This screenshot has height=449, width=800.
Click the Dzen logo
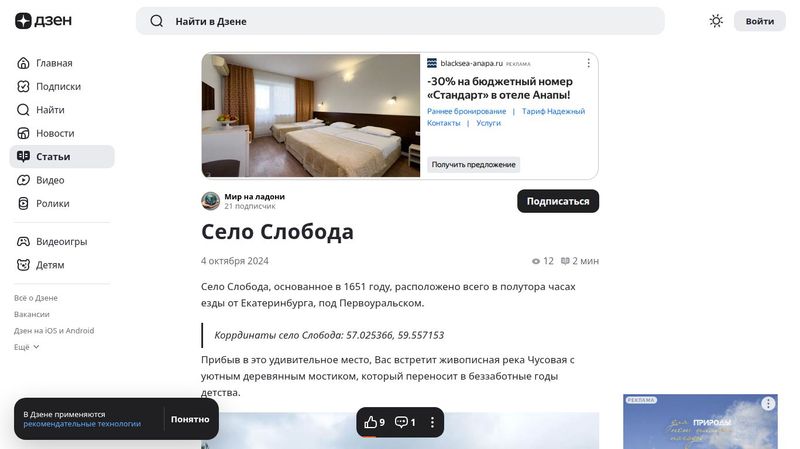(43, 21)
